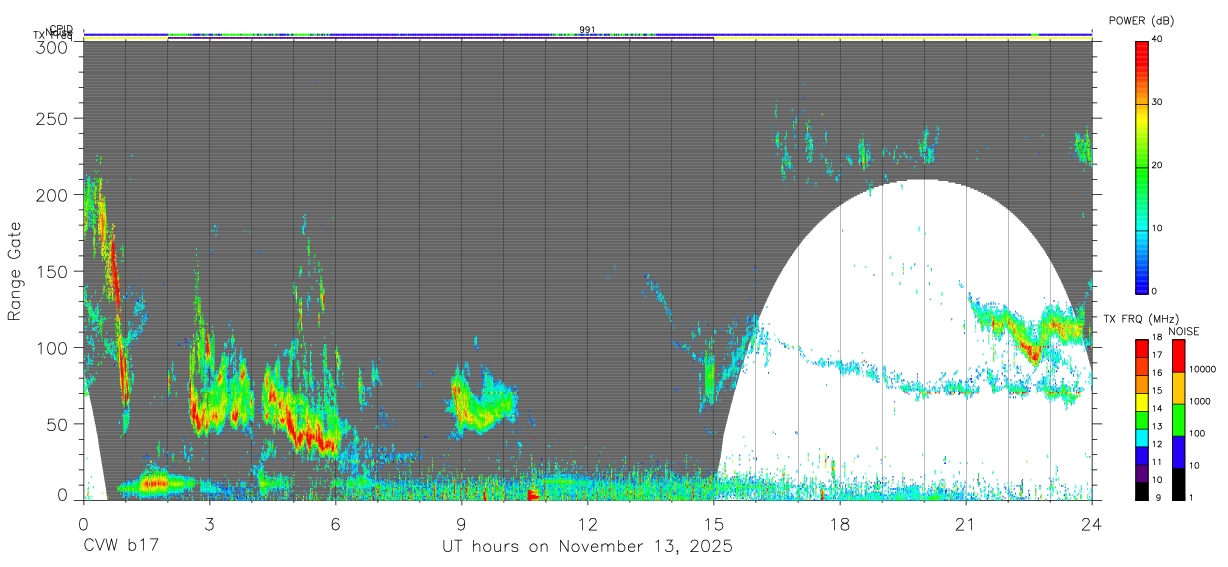1228x567 pixels.
Task: Click the orange-yellow segment of the NOISE bar
Action: point(1178,387)
